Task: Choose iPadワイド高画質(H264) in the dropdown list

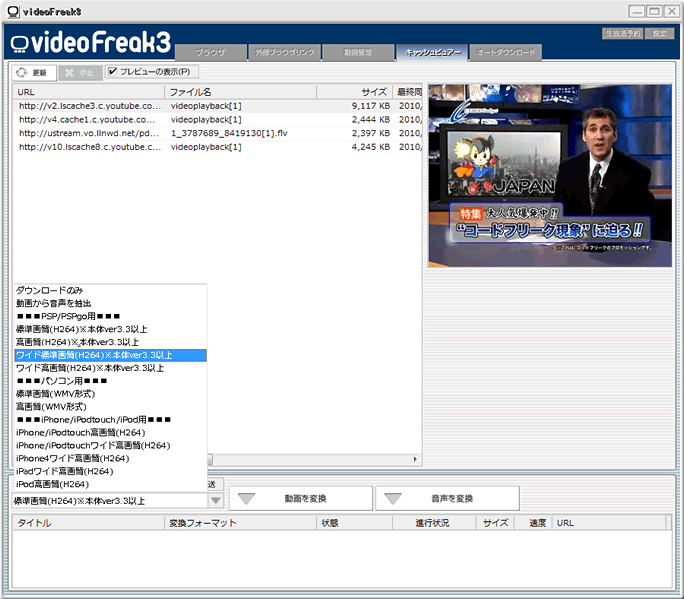Action: point(65,471)
